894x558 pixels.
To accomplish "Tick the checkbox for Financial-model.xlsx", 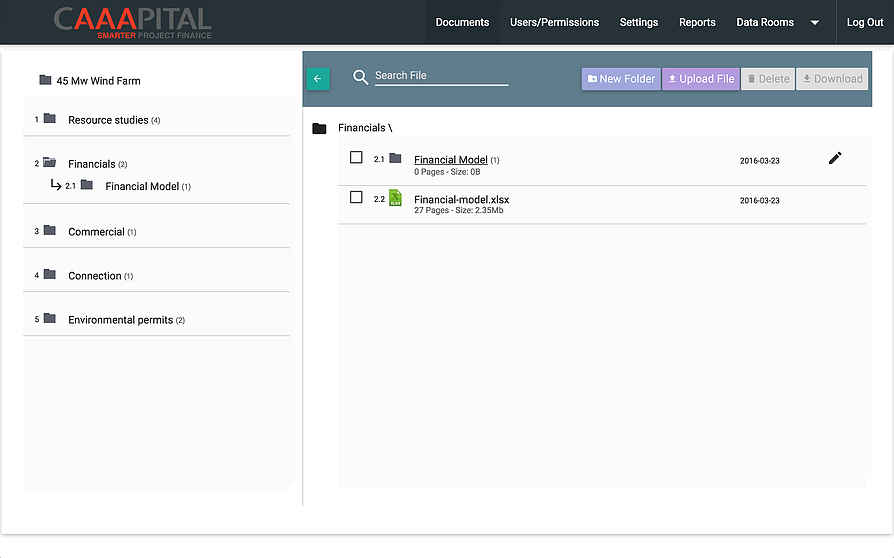I will tap(356, 197).
